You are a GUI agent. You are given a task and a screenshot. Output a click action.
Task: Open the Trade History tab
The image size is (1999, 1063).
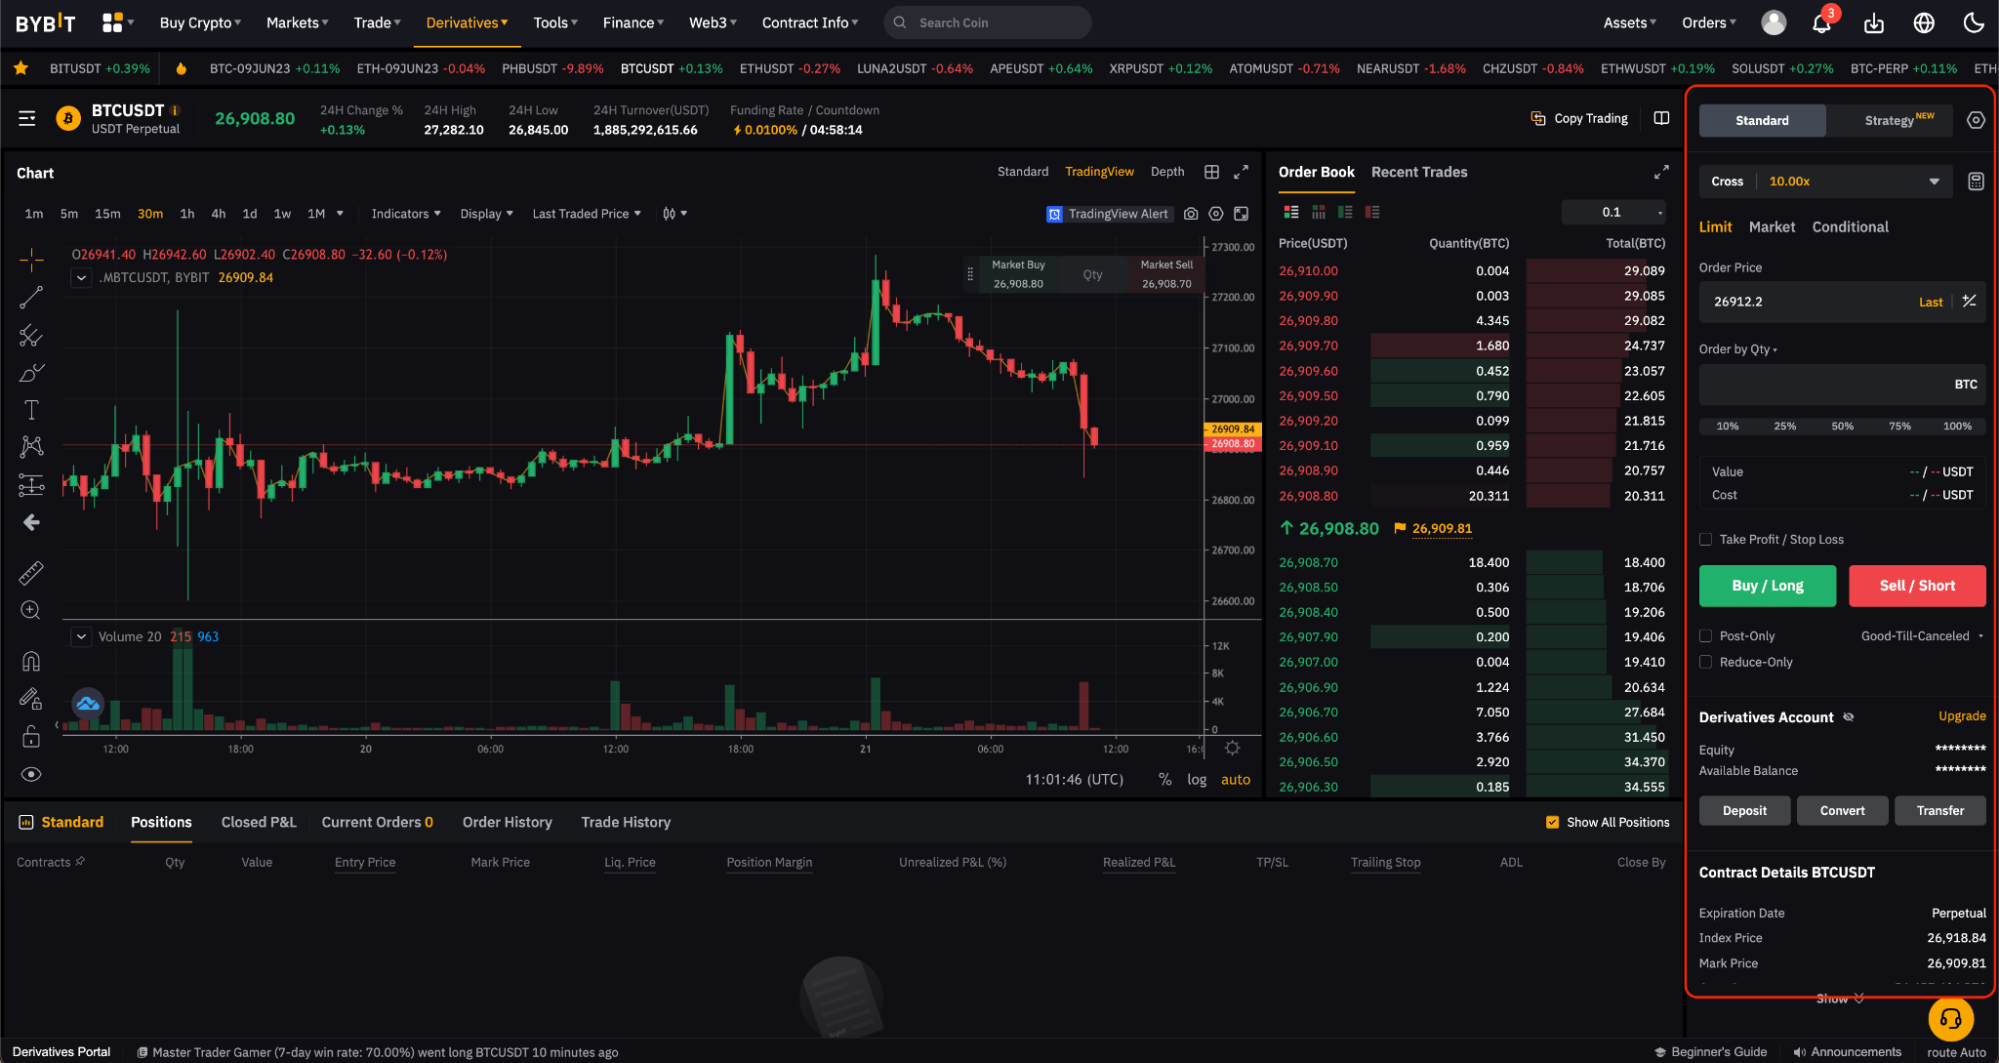[626, 822]
